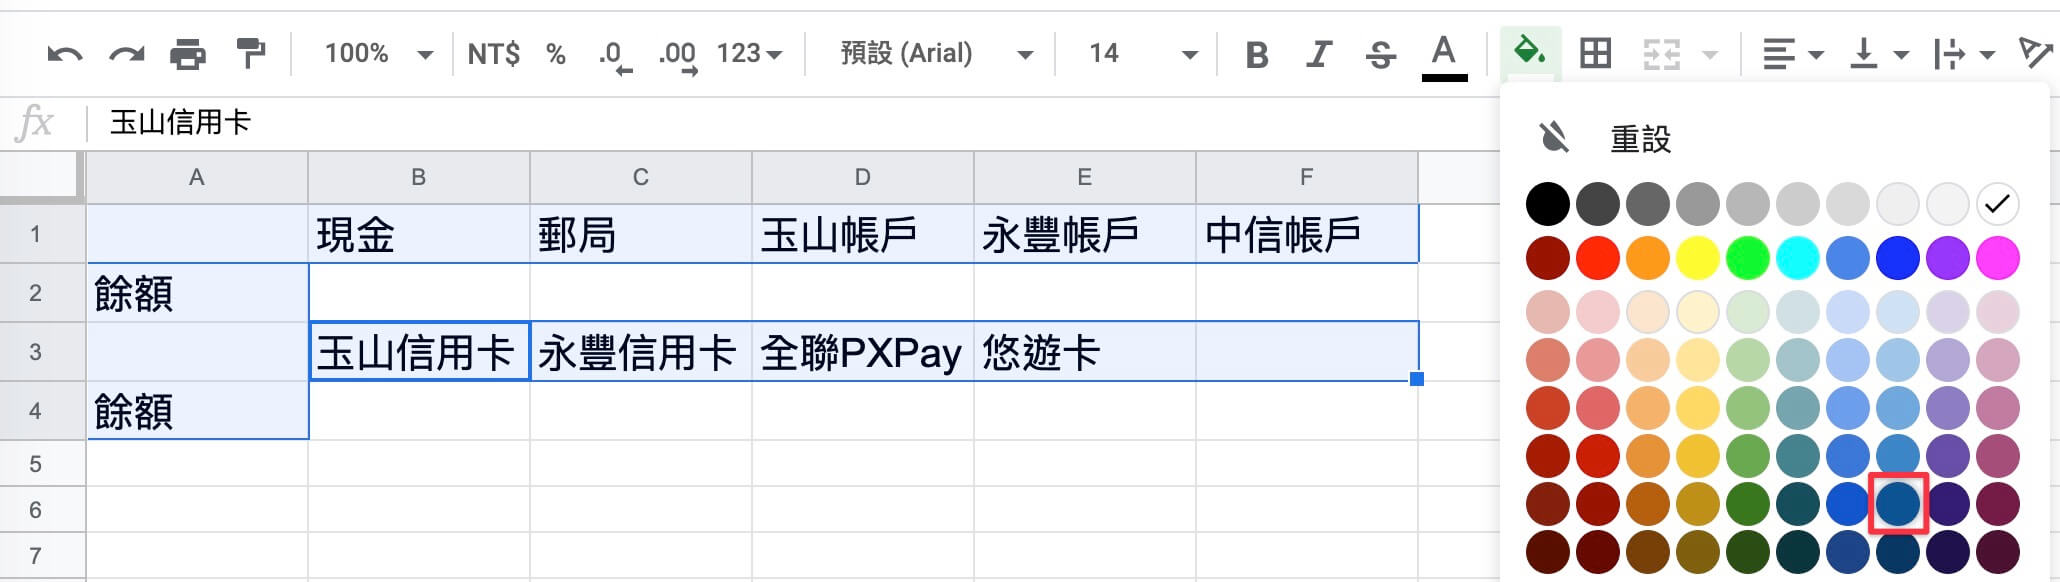Apply NT$ currency format
This screenshot has height=582, width=2060.
click(493, 54)
